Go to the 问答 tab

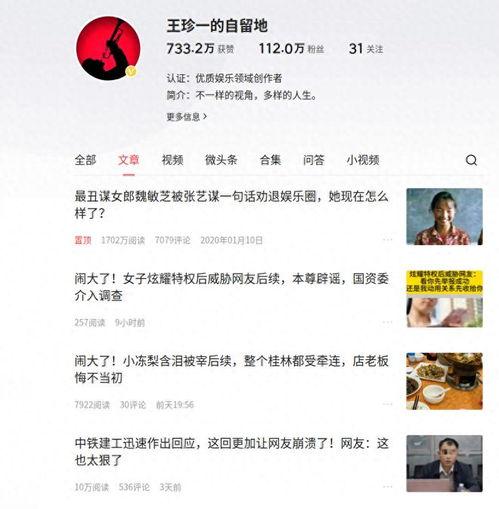314,160
